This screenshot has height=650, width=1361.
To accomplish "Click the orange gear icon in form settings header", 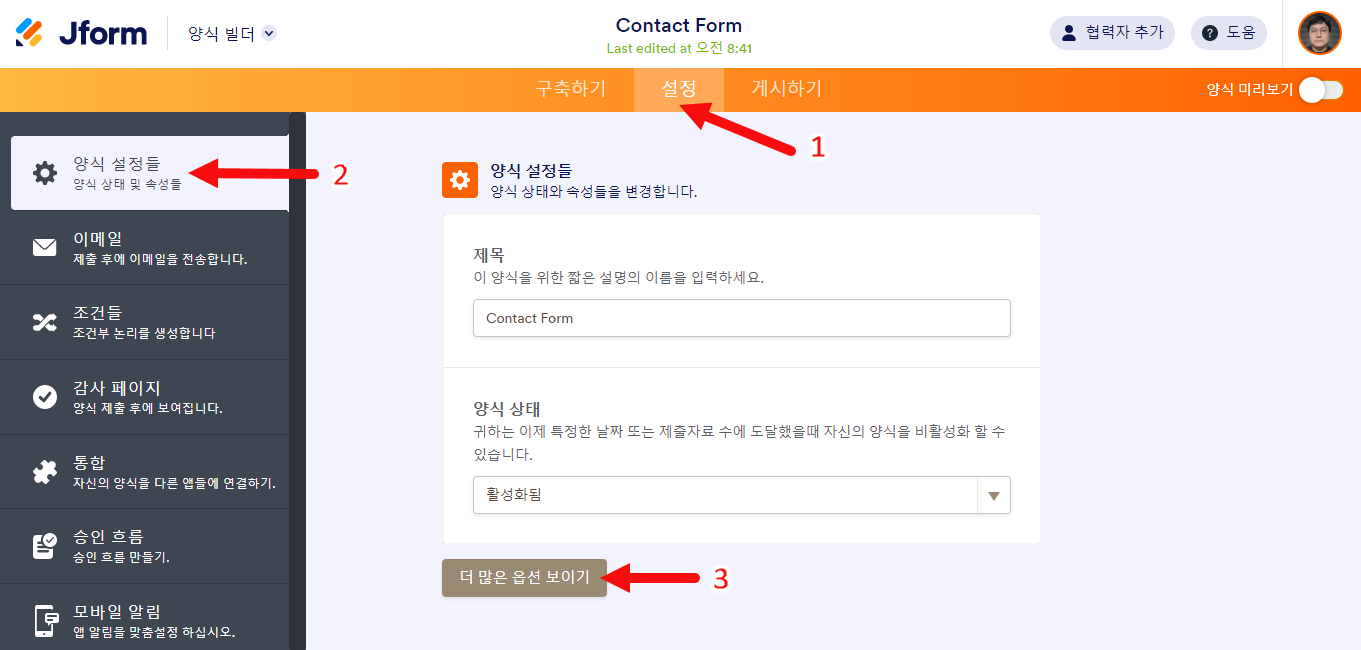I will pyautogui.click(x=460, y=180).
